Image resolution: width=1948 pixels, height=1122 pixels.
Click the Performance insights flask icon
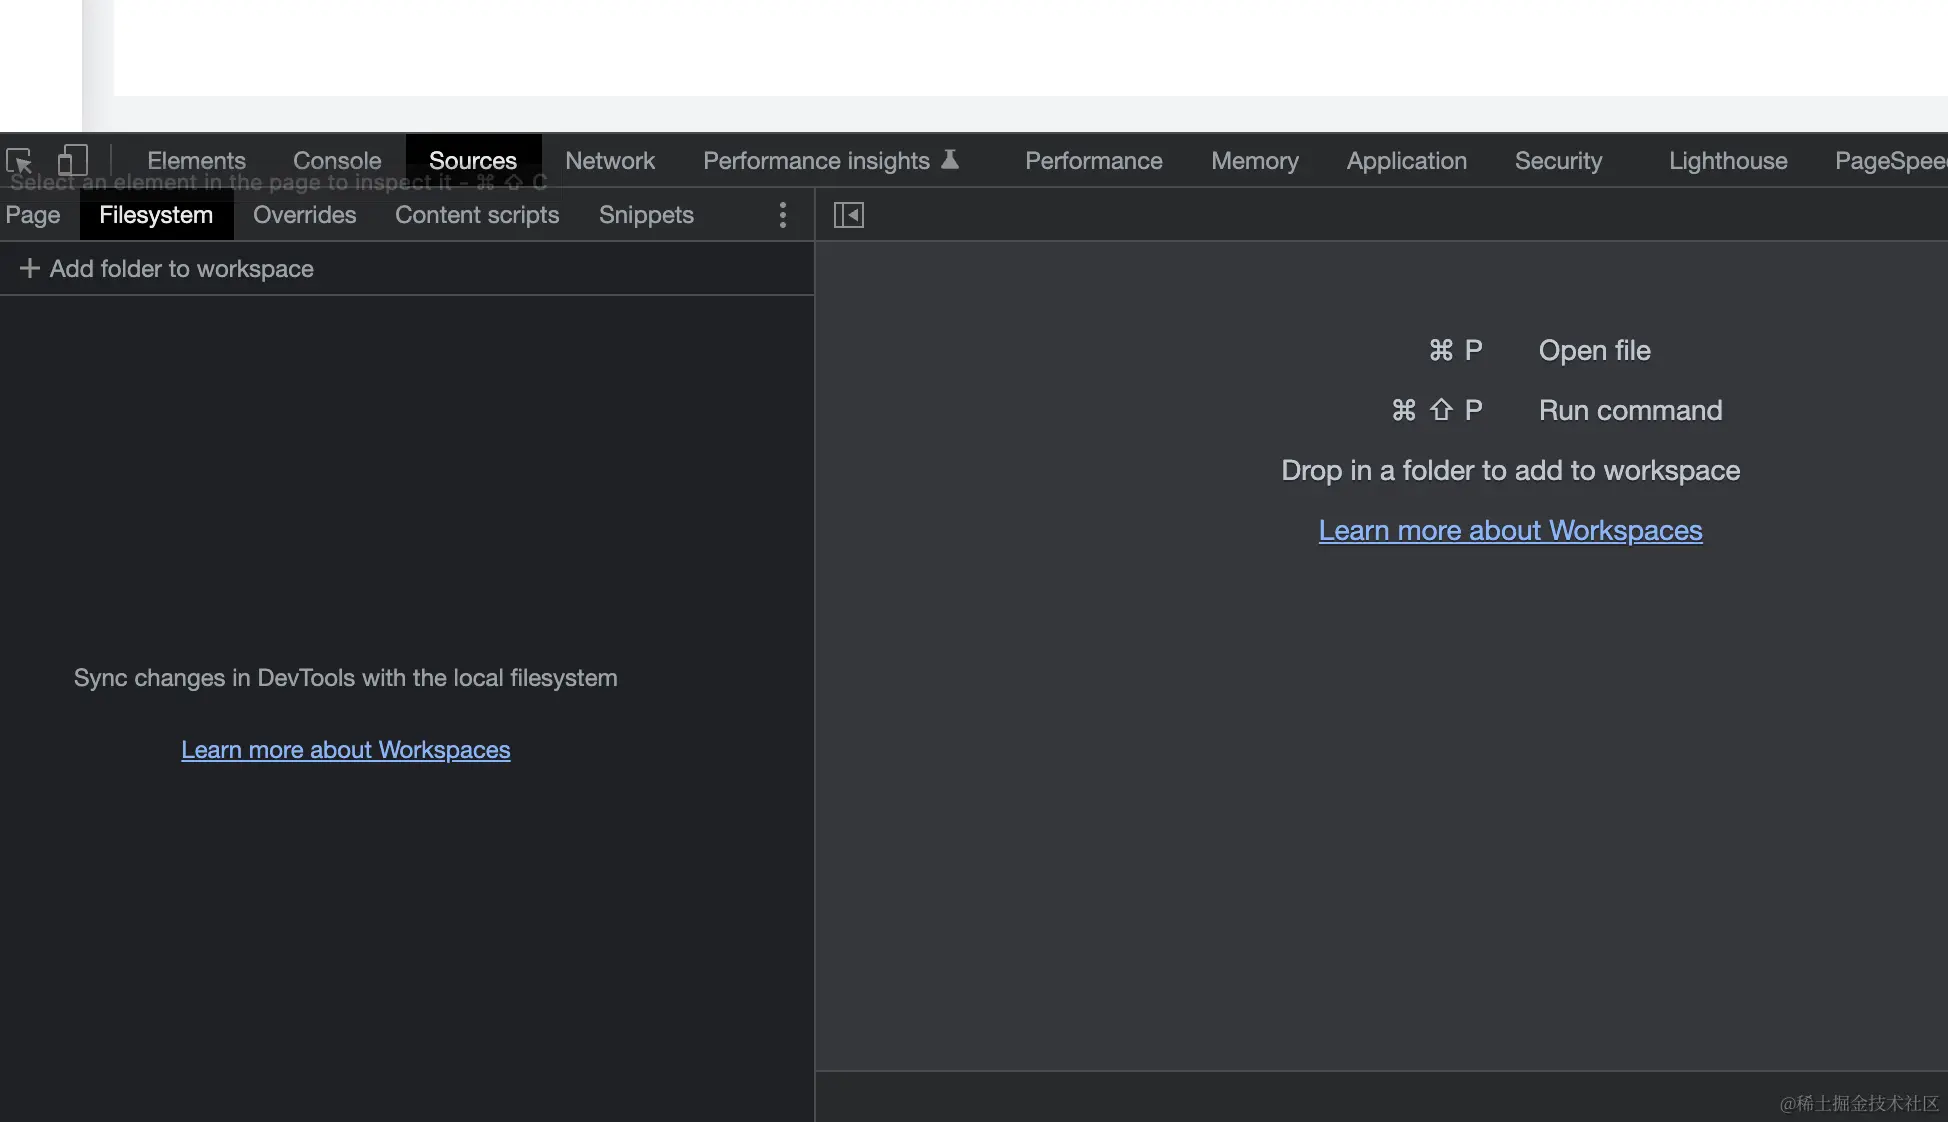coord(950,159)
